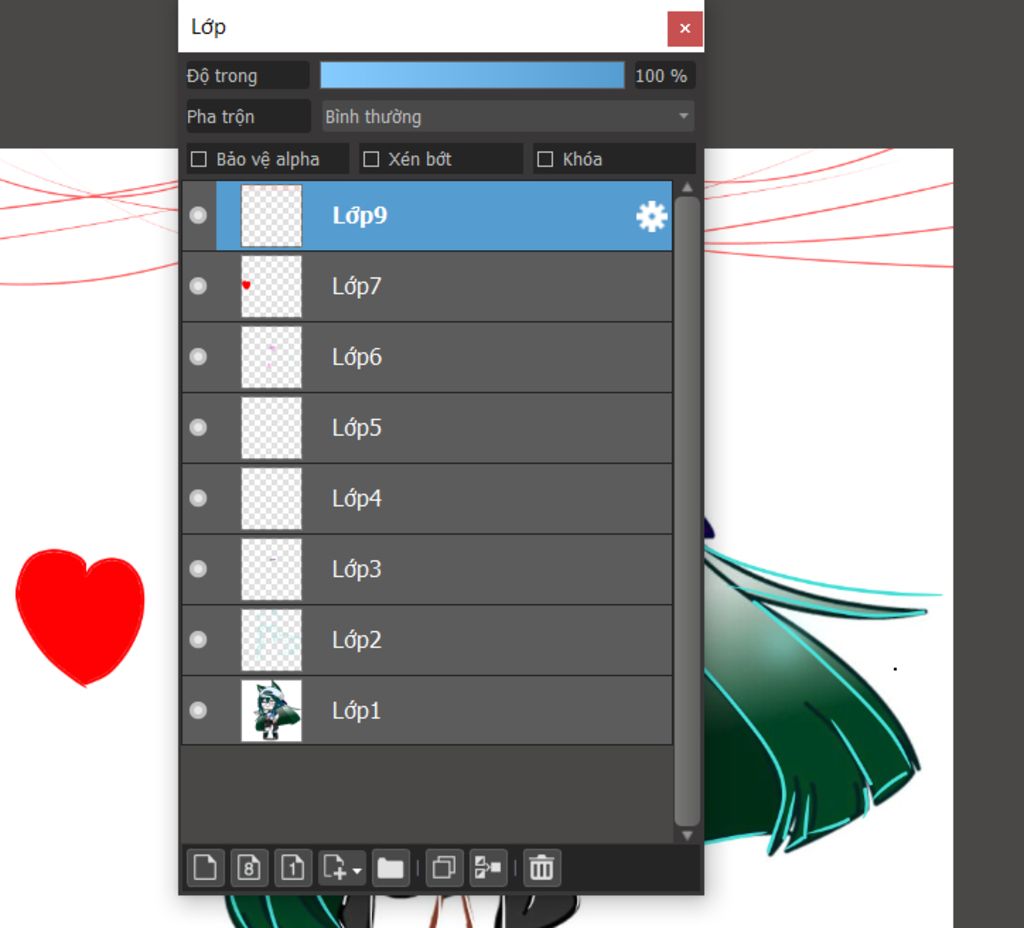Add a new 1-bit layer
Viewport: 1024px width, 928px height.
[x=293, y=868]
